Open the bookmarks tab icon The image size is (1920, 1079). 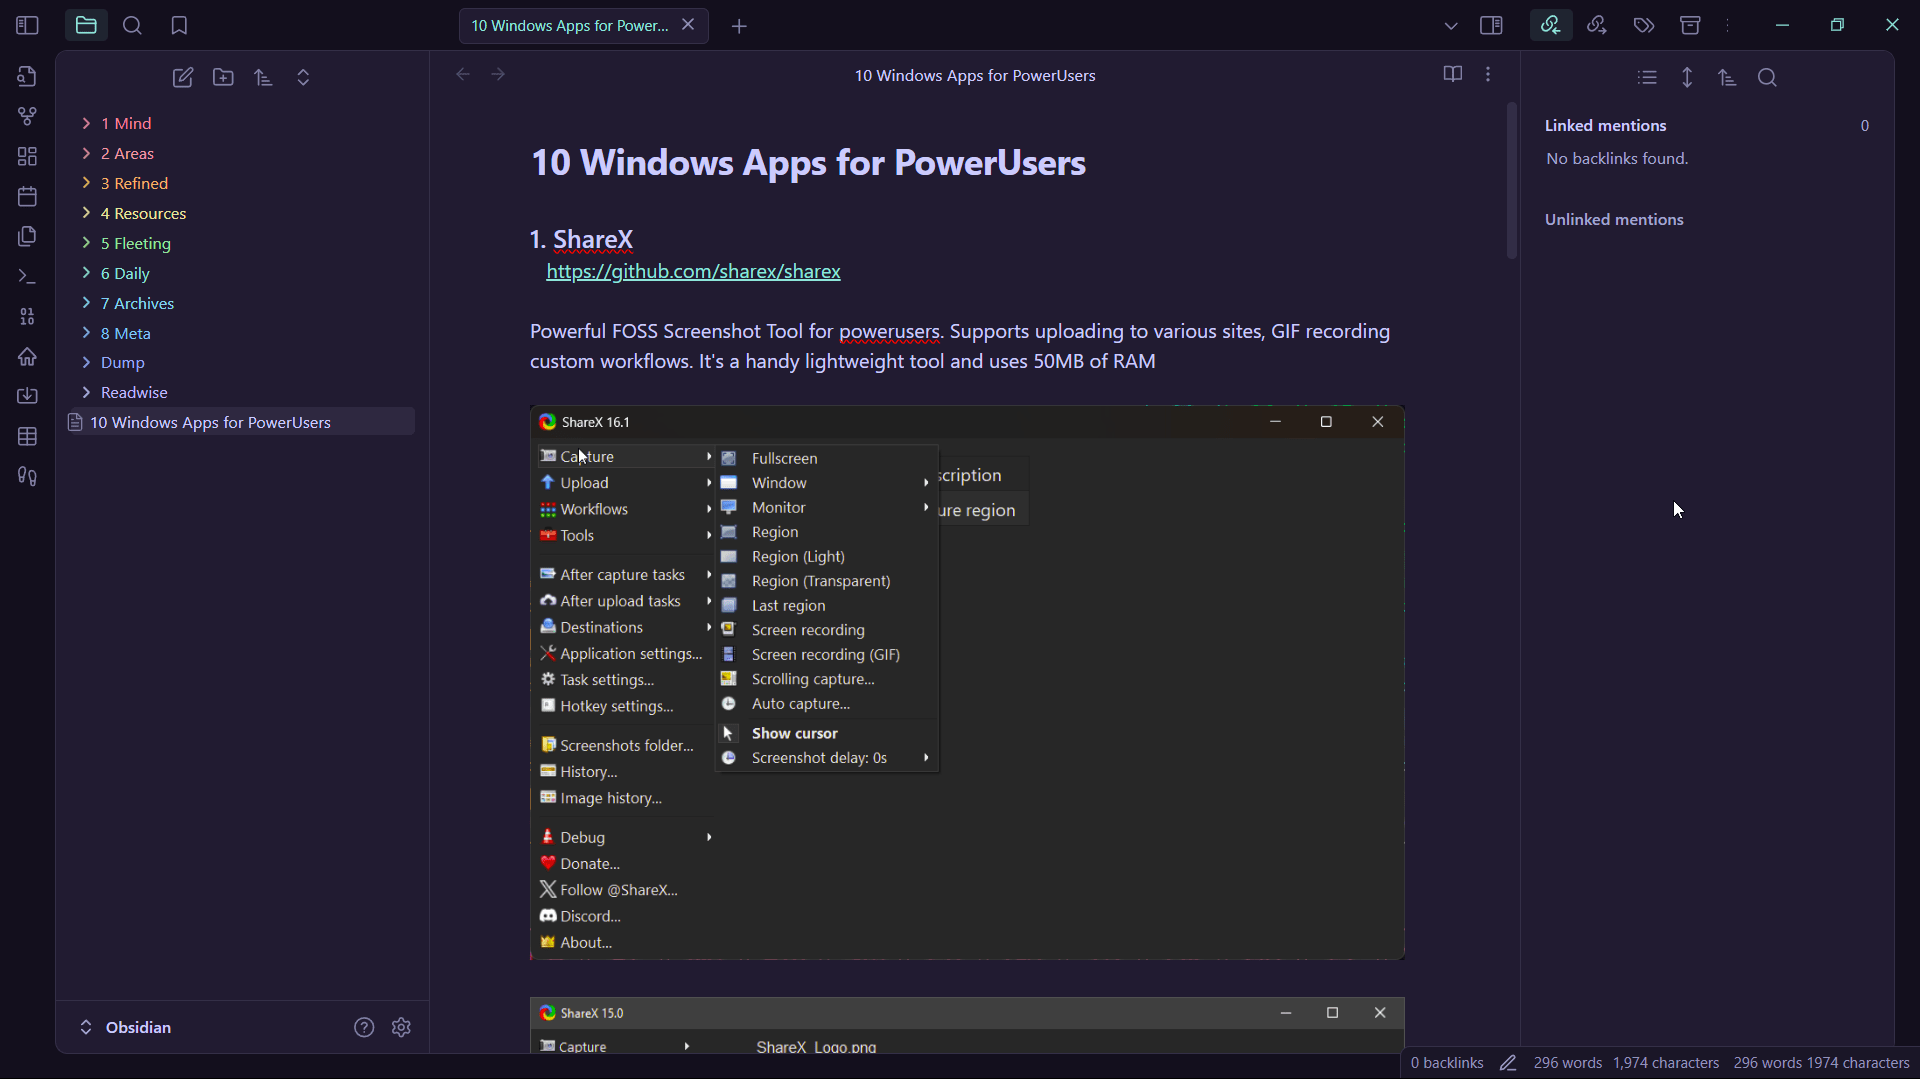point(179,25)
